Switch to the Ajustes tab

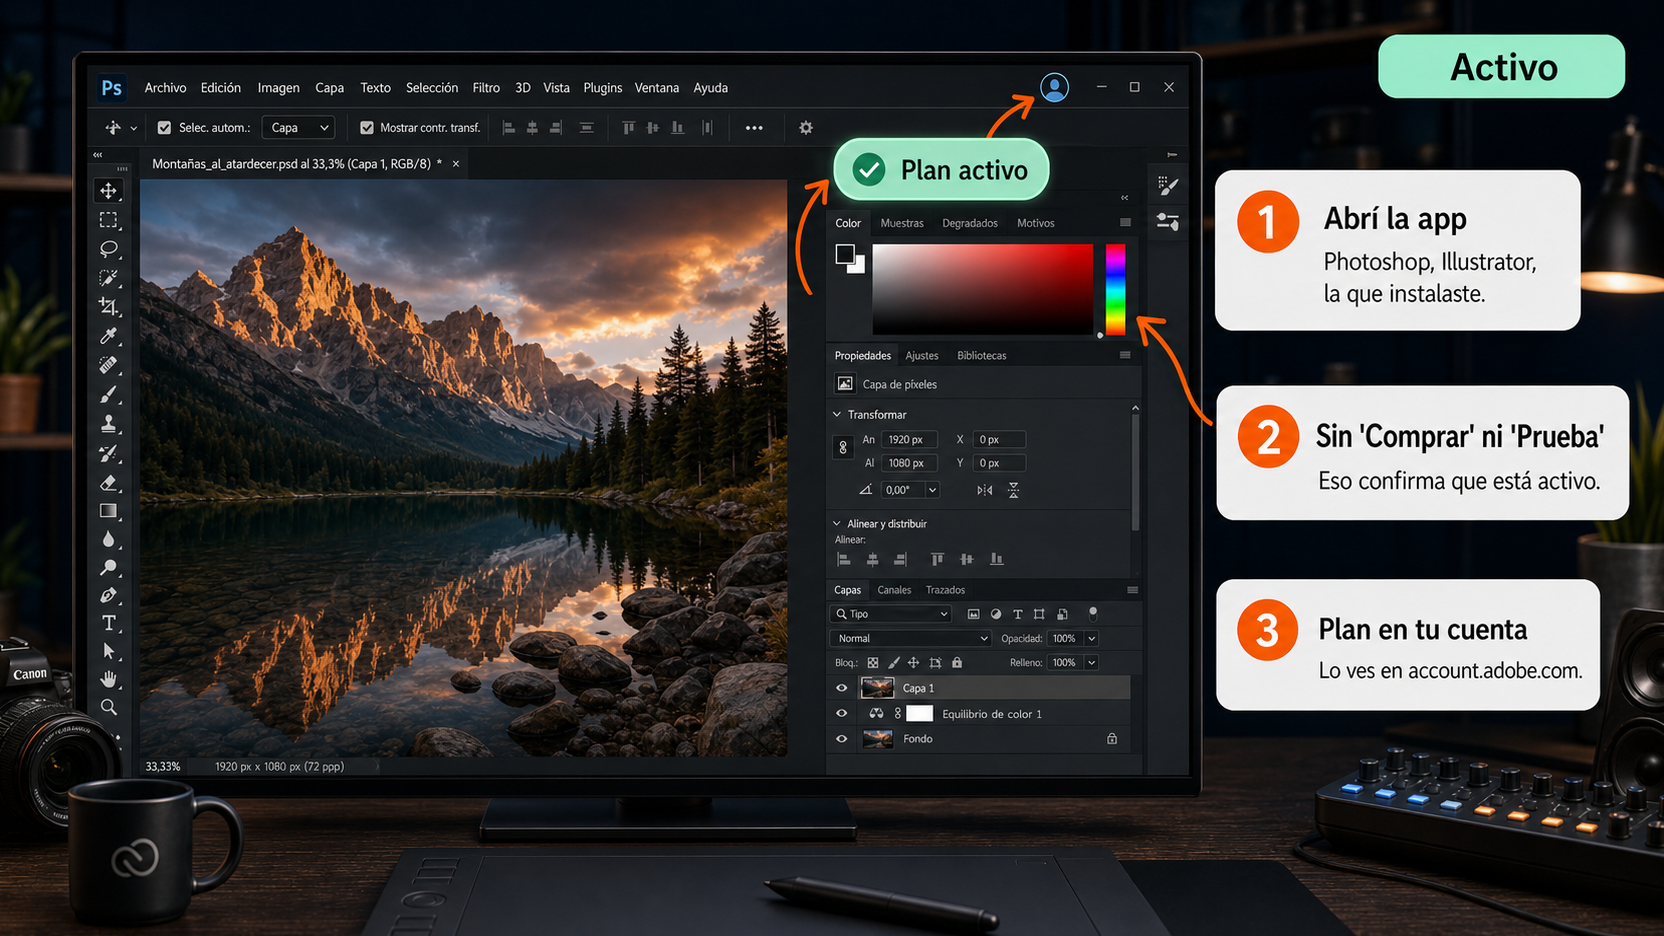pos(922,356)
